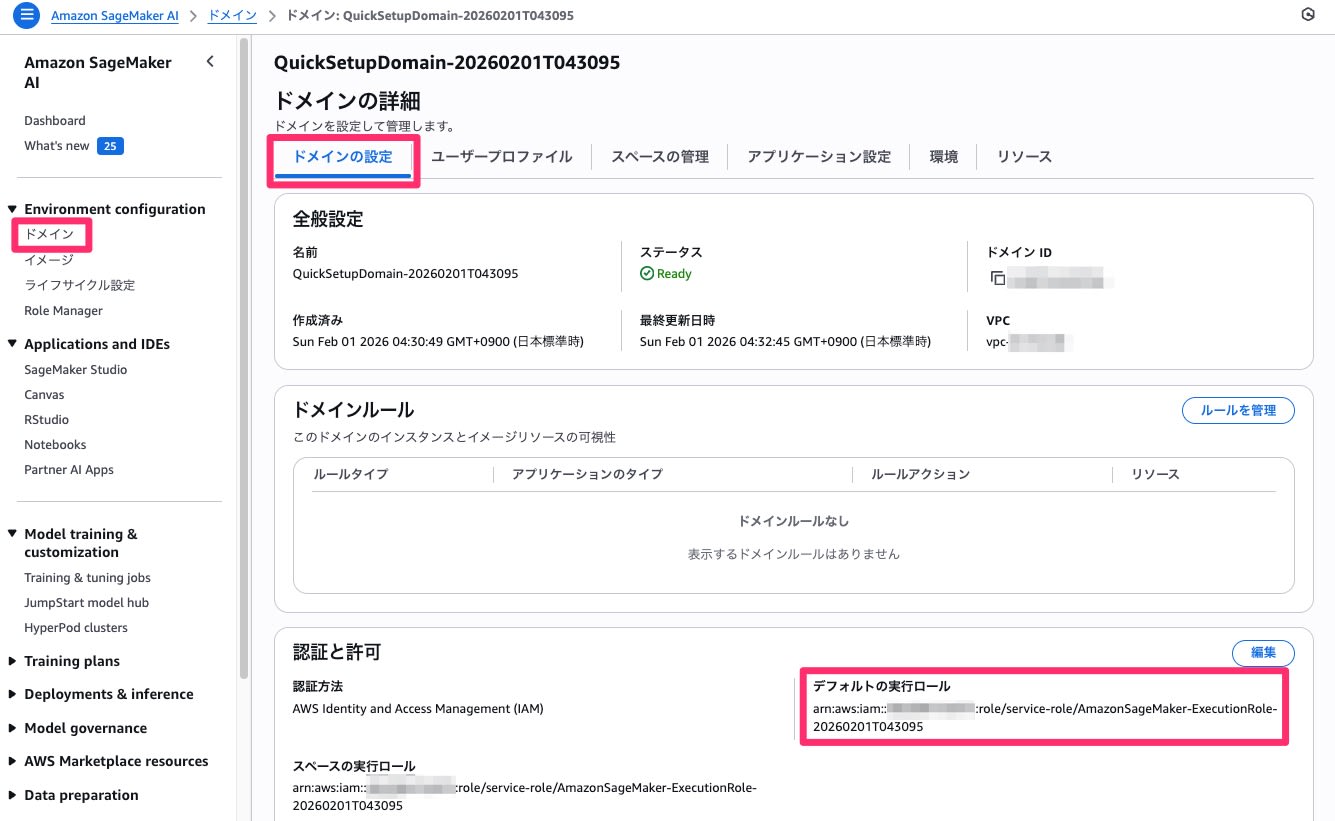Open Partner AI Apps in sidebar
1335x821 pixels.
click(69, 470)
